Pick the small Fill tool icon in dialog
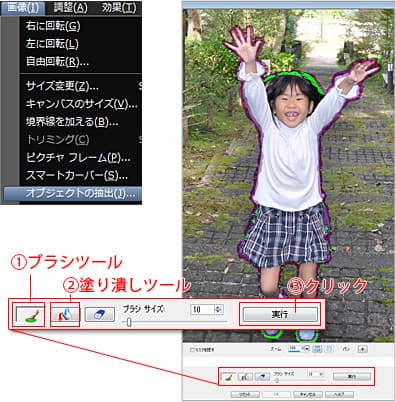 tap(245, 377)
